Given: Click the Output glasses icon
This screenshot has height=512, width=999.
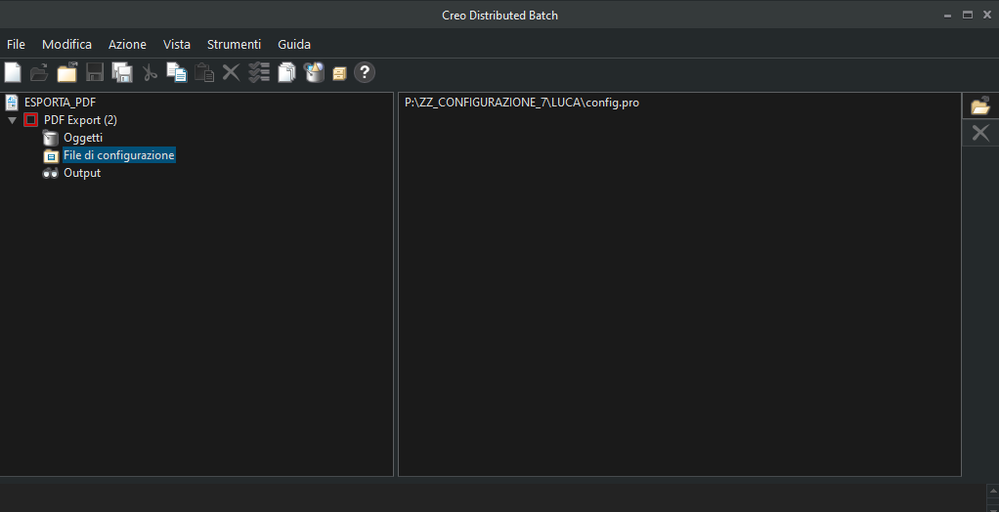Looking at the screenshot, I should point(50,174).
